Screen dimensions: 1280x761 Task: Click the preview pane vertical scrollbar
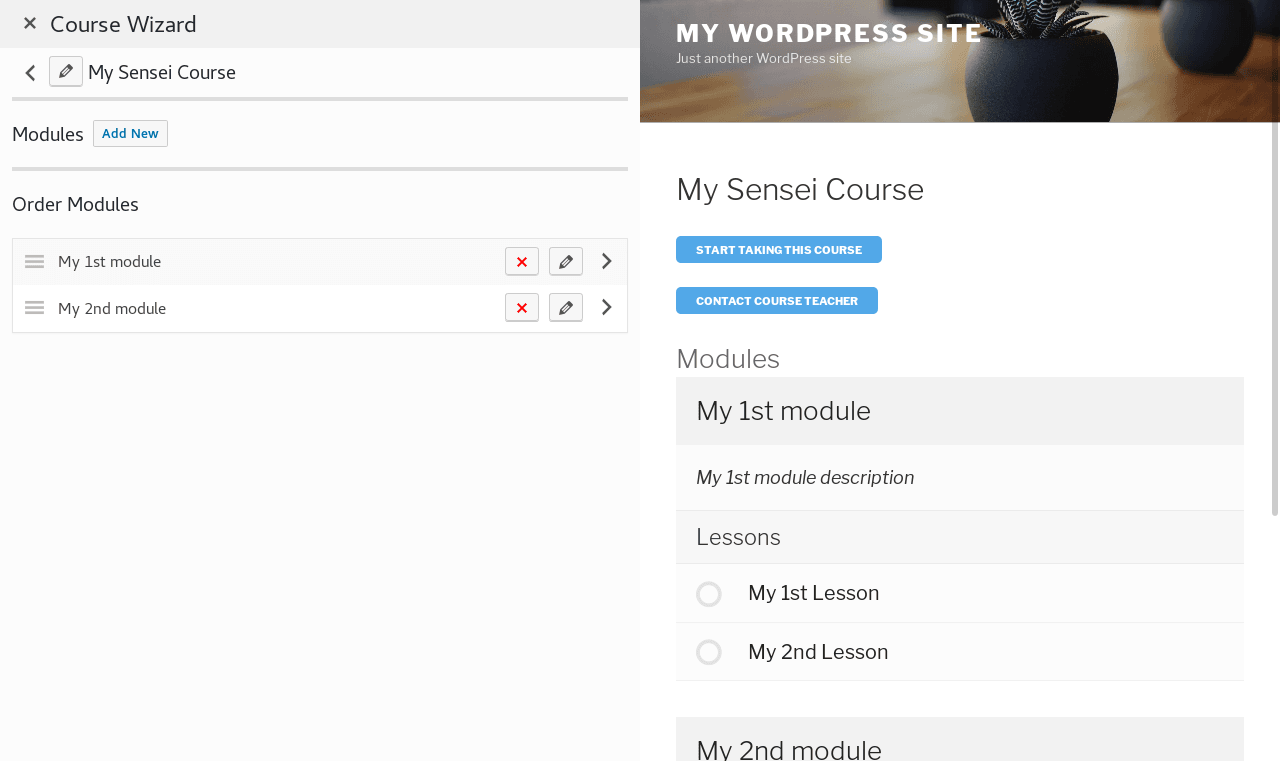coord(1274,320)
